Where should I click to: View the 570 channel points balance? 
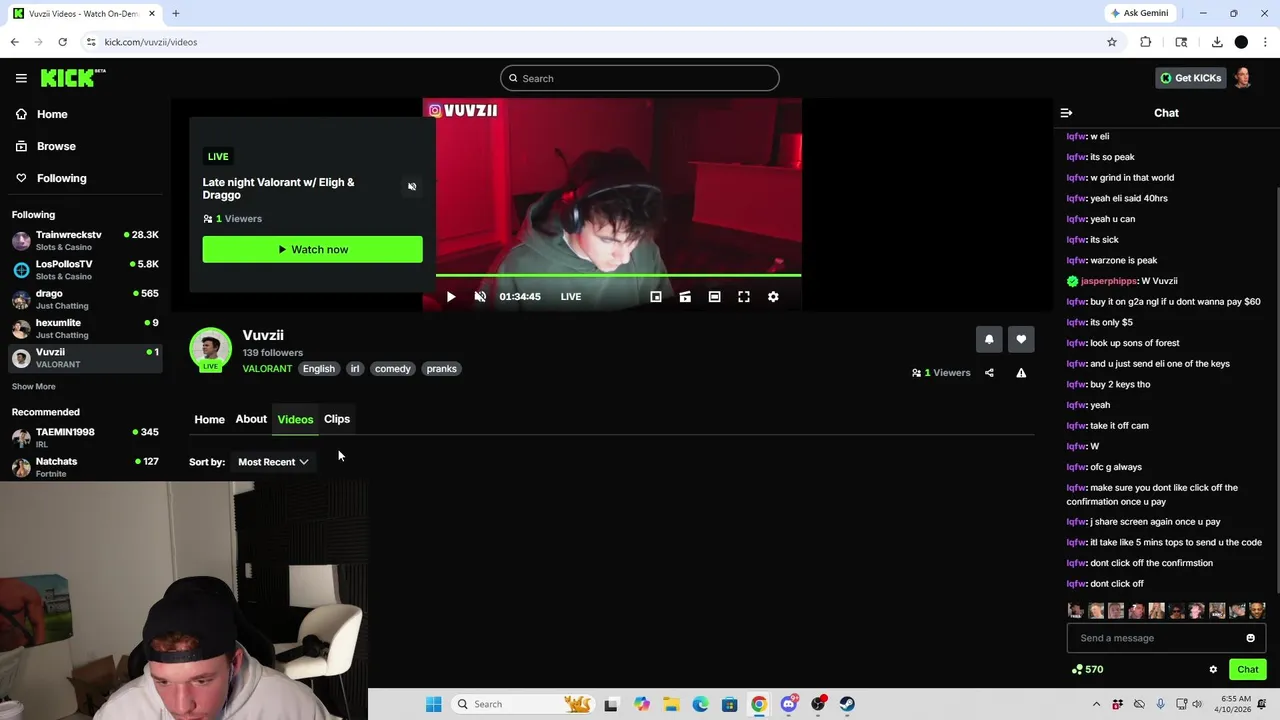(x=1087, y=670)
